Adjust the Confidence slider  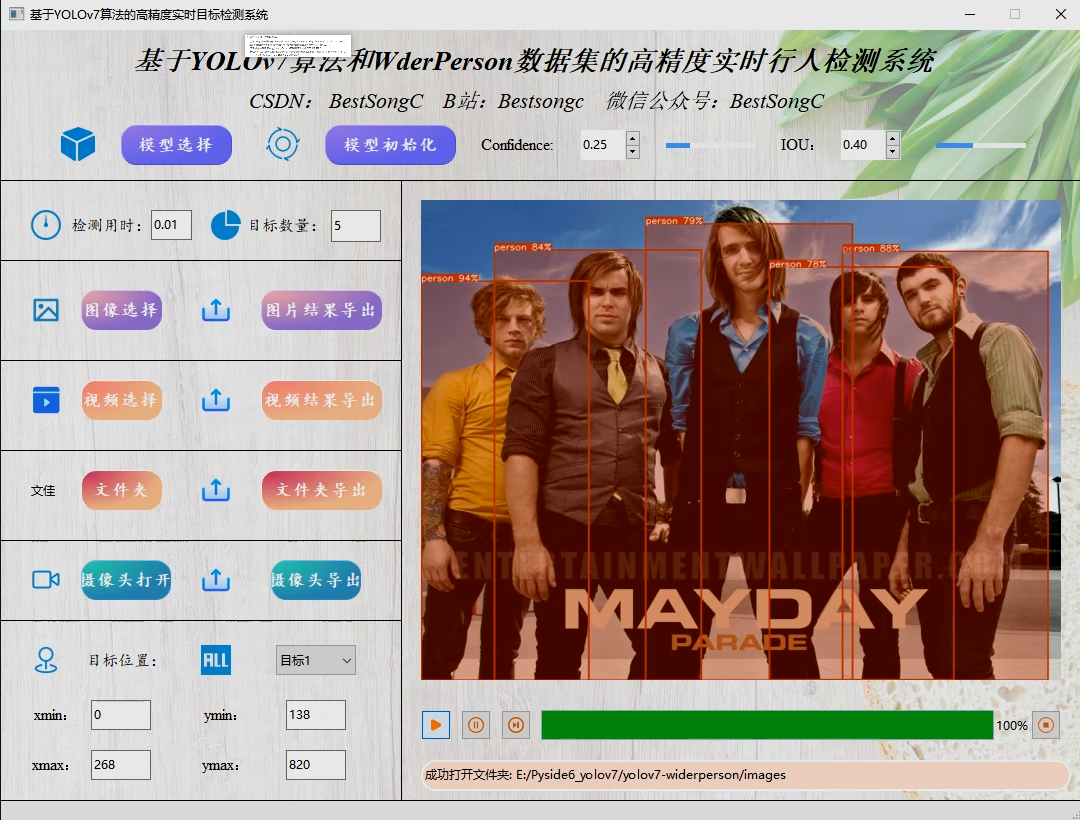(x=710, y=145)
